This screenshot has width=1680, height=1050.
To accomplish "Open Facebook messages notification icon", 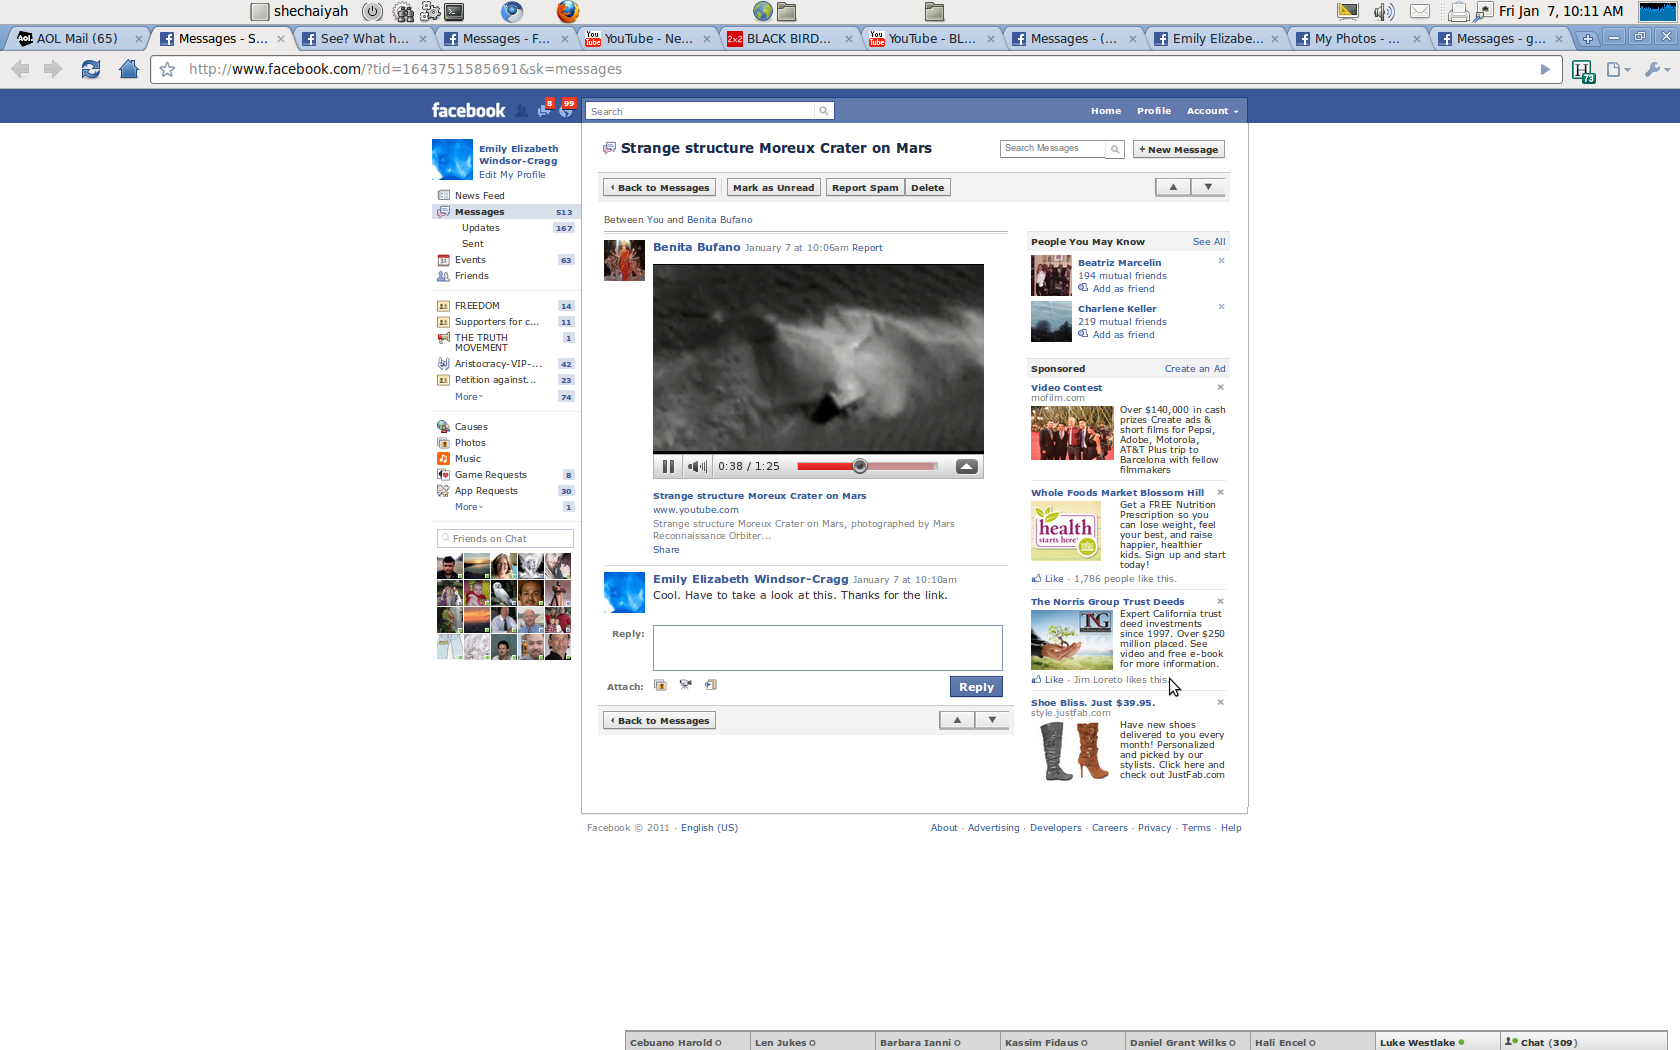I will [544, 109].
